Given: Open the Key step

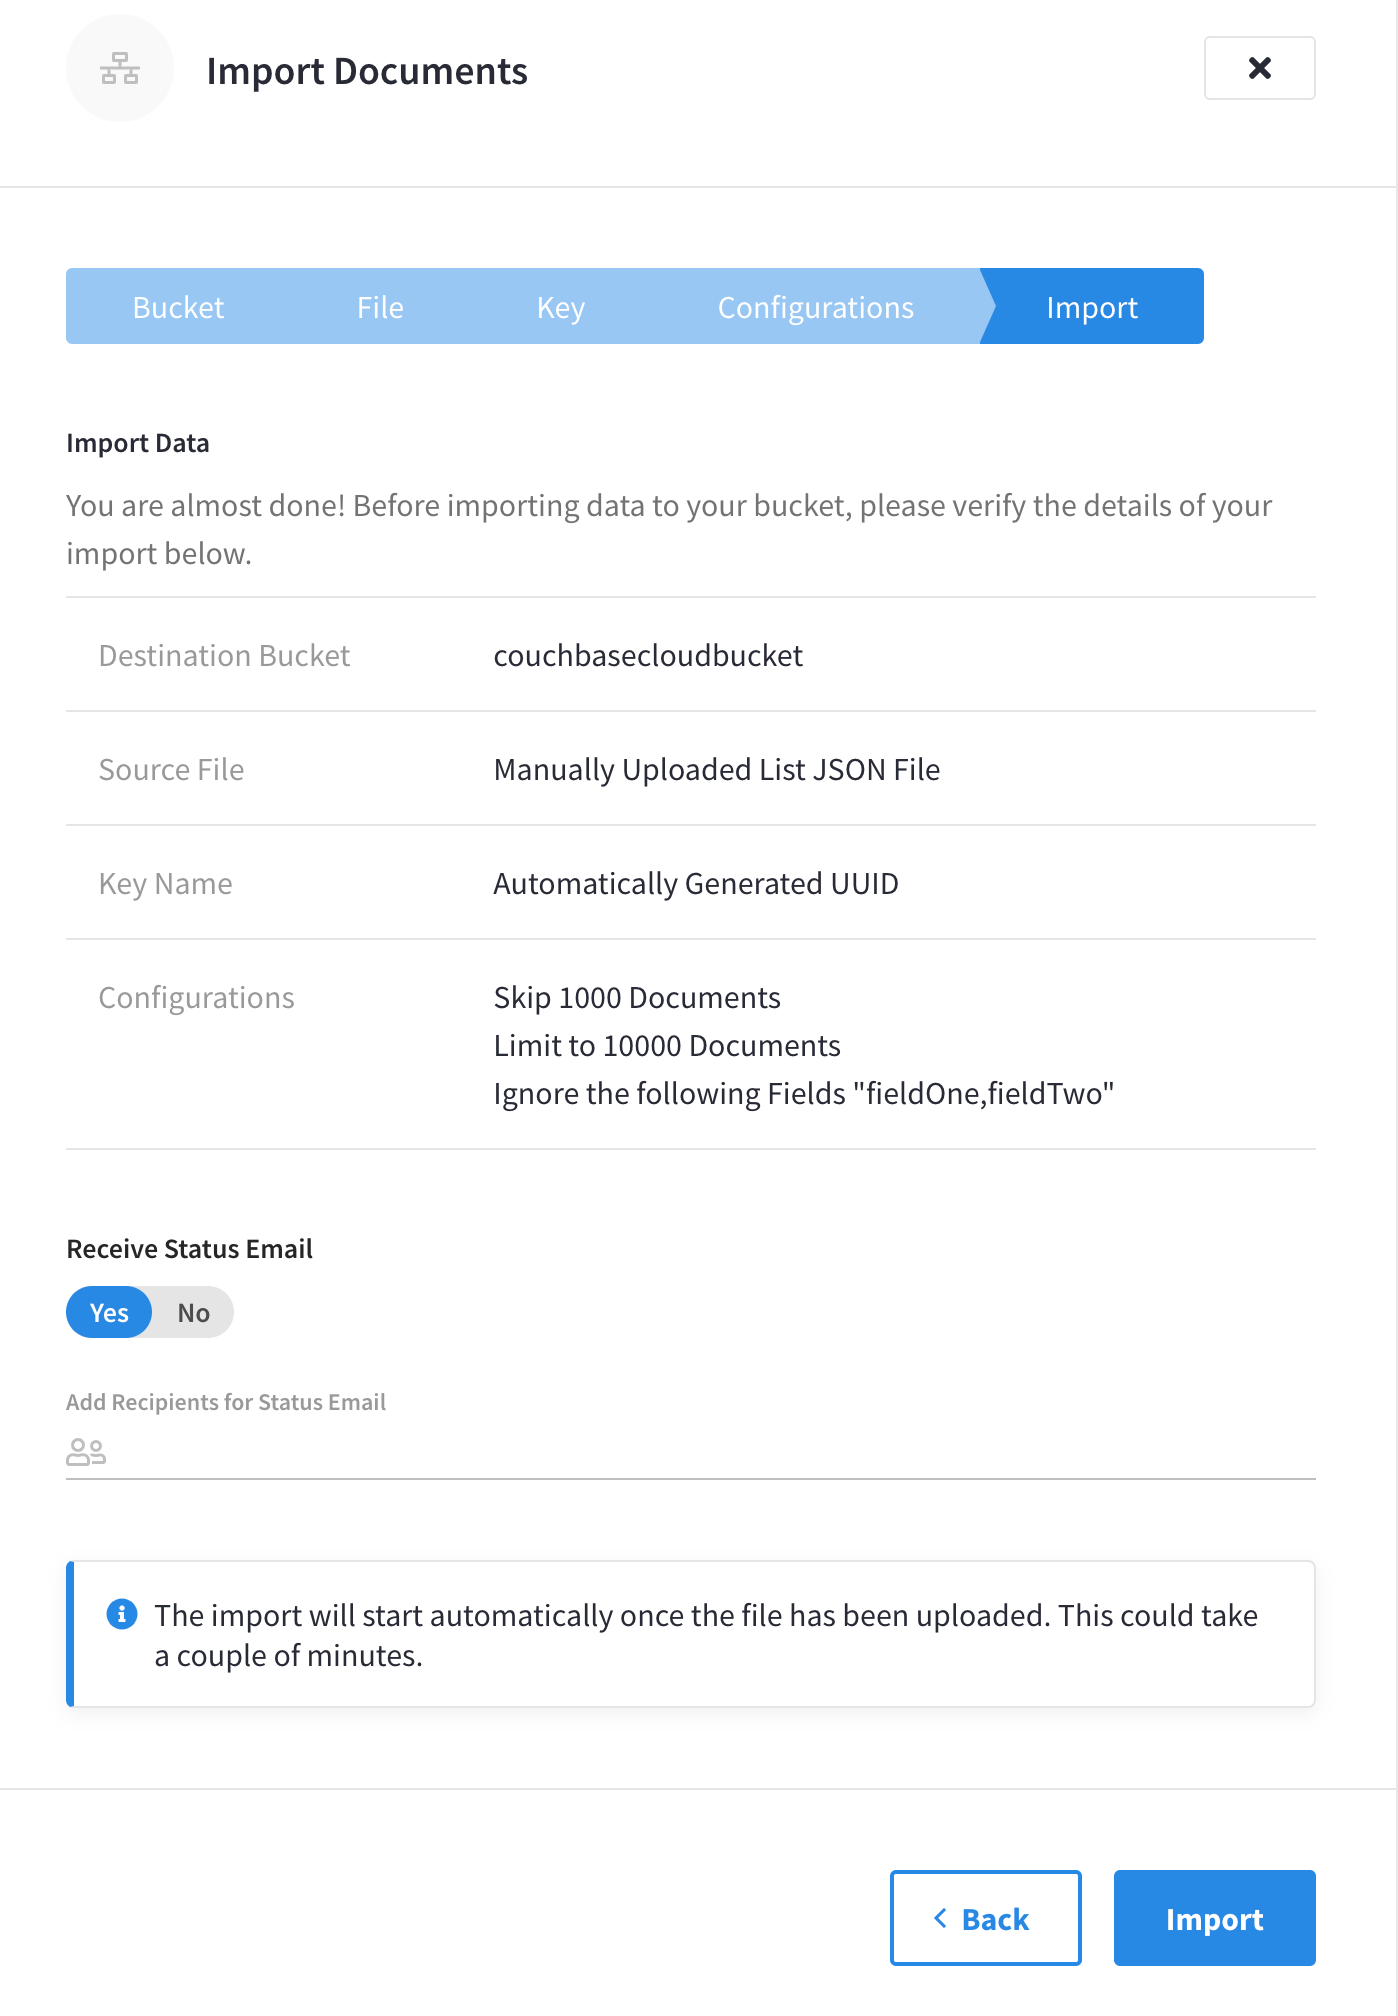Looking at the screenshot, I should pos(560,306).
